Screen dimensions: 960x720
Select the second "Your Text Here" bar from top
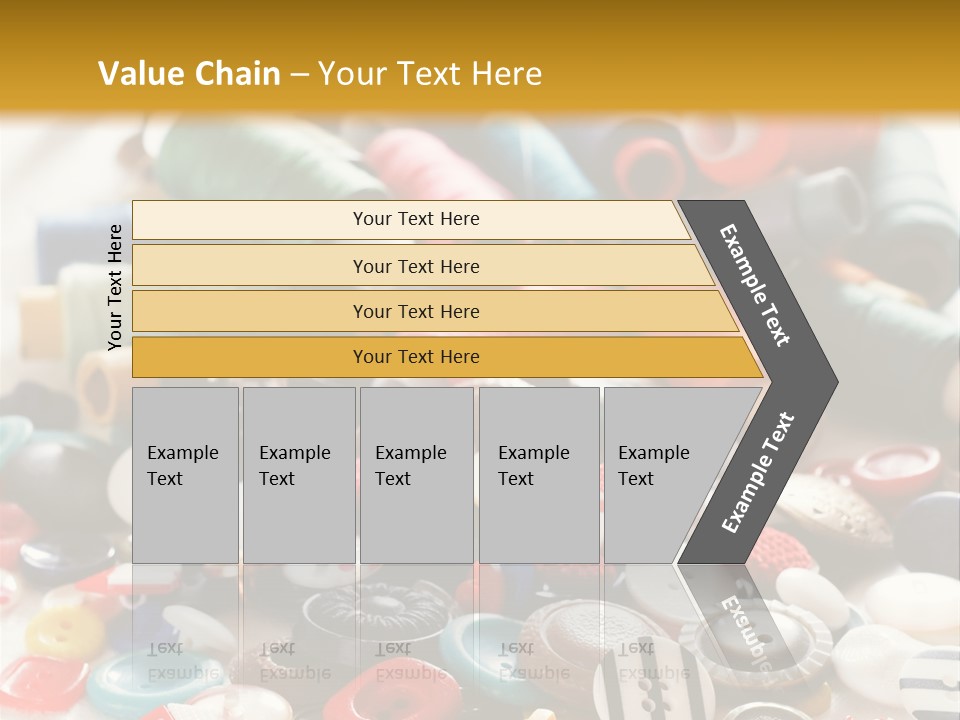coord(416,266)
